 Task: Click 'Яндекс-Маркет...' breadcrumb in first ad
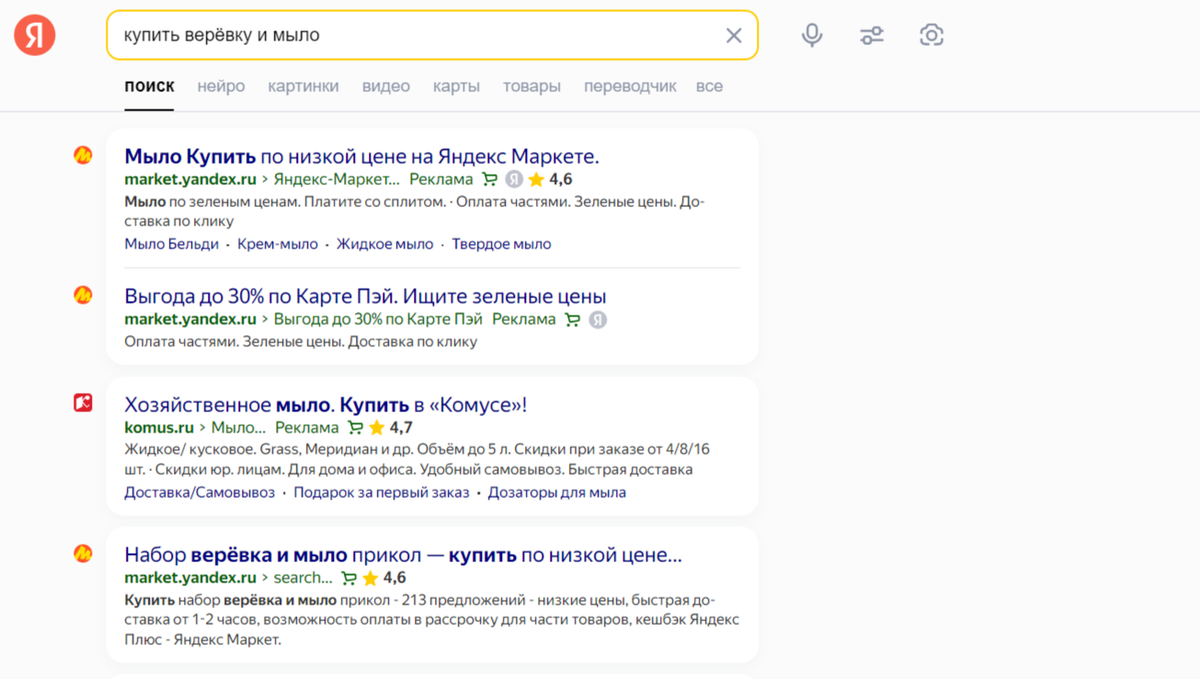336,180
